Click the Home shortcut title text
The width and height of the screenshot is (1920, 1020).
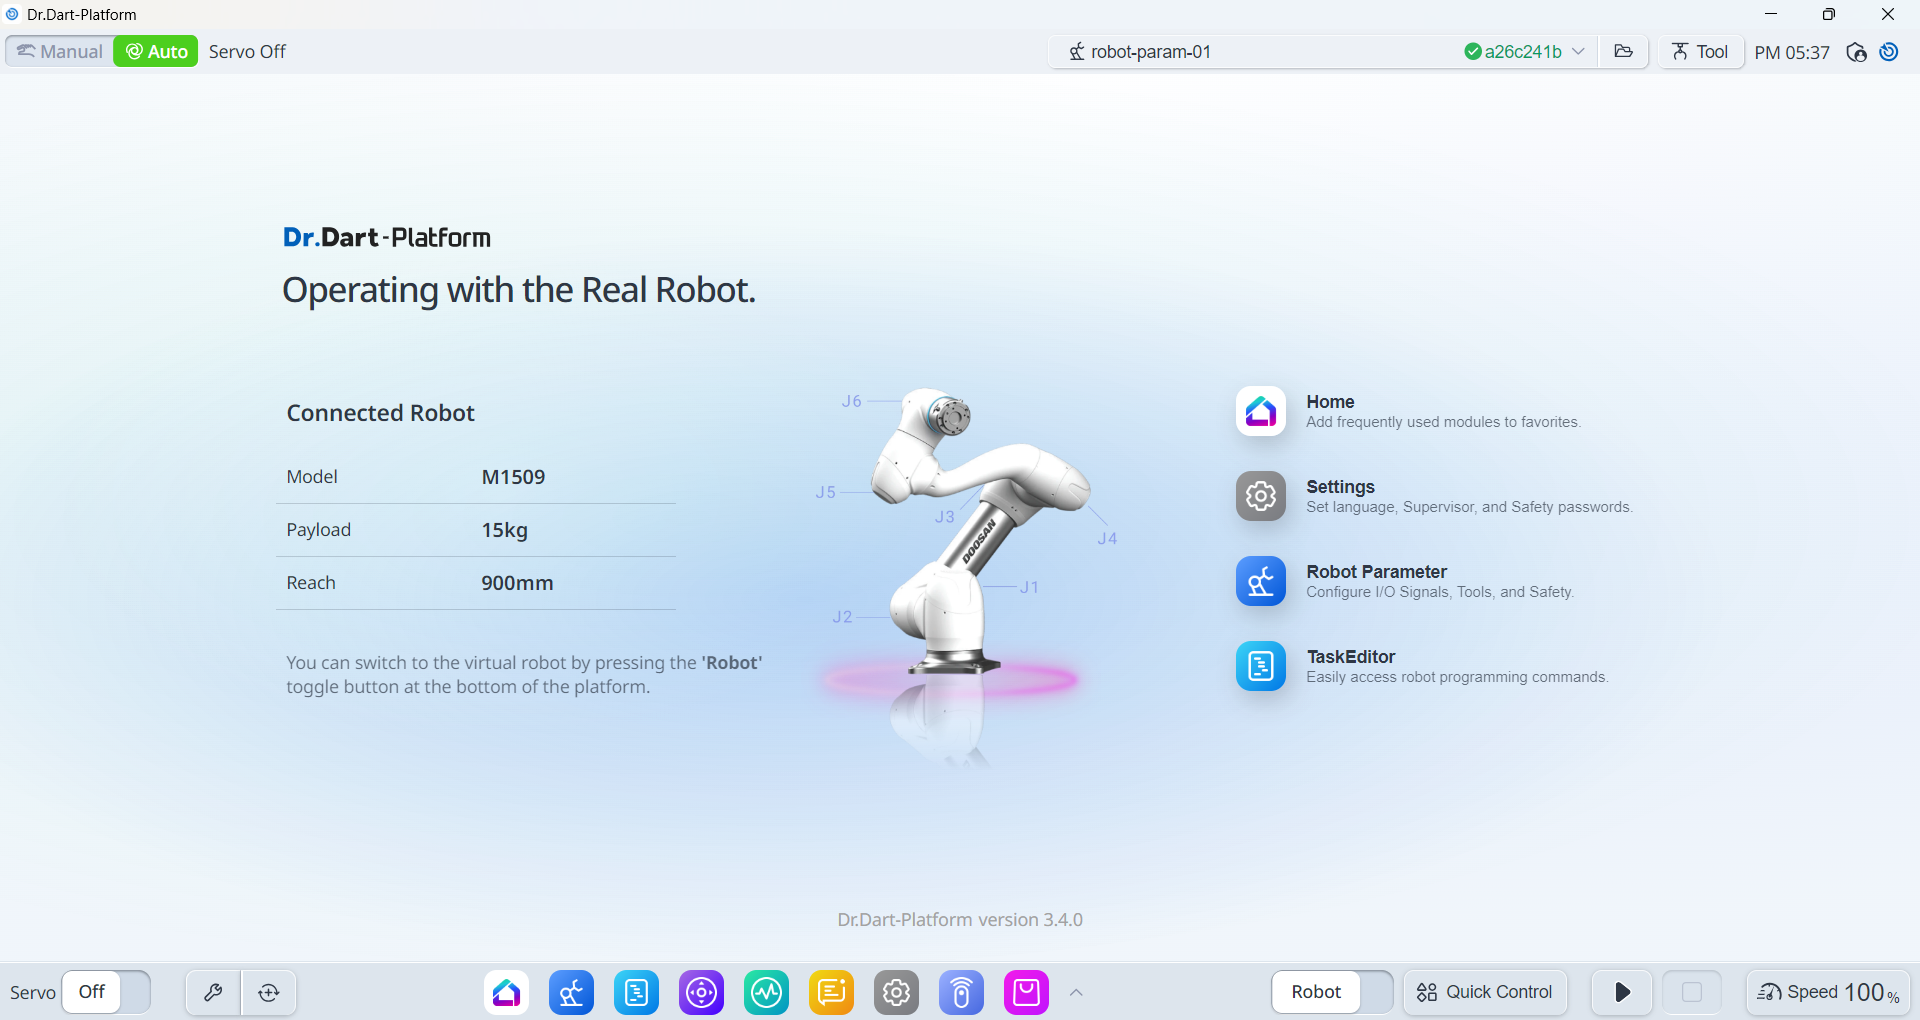point(1330,401)
